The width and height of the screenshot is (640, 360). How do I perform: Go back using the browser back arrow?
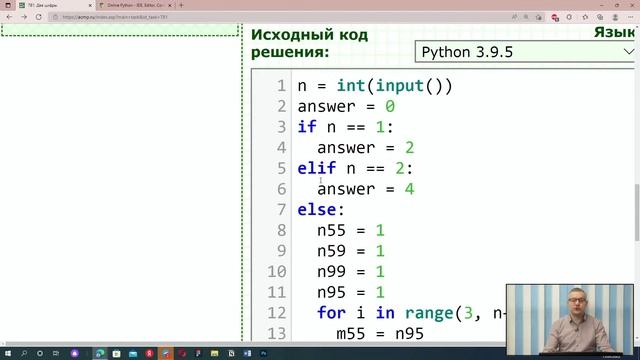coord(9,17)
